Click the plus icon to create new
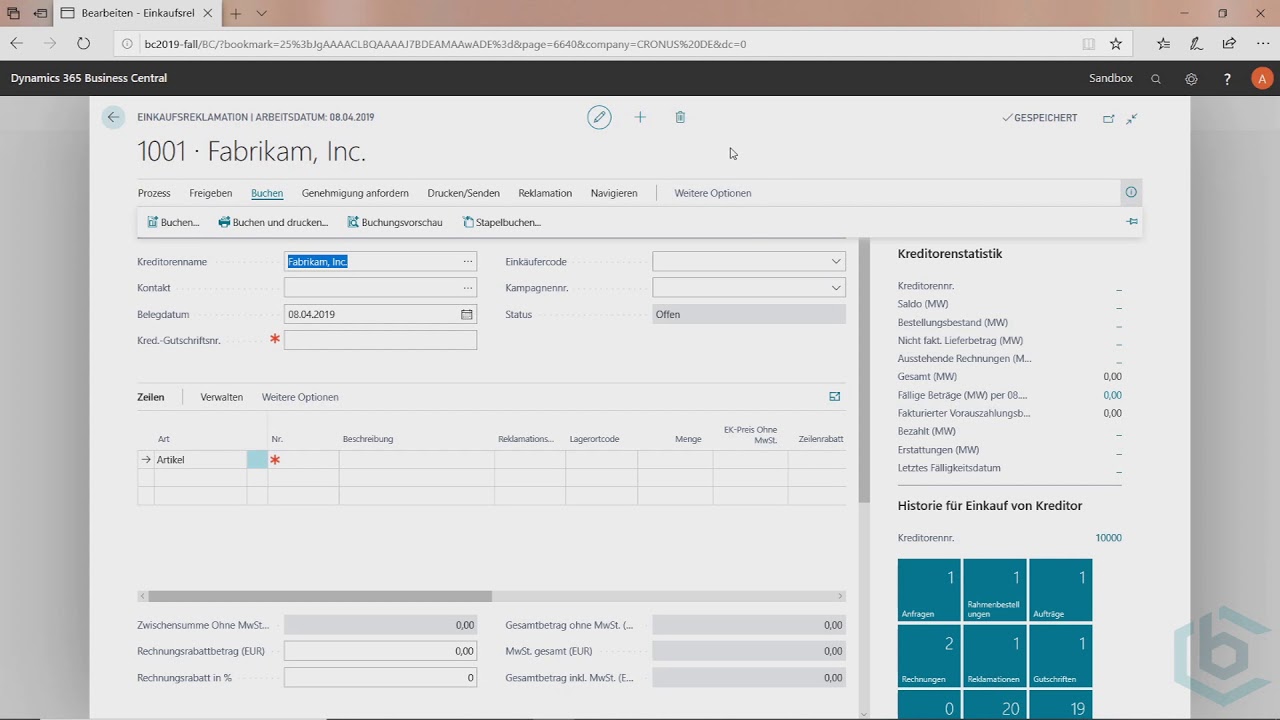Screen dimensions: 1280x720 (640, 117)
